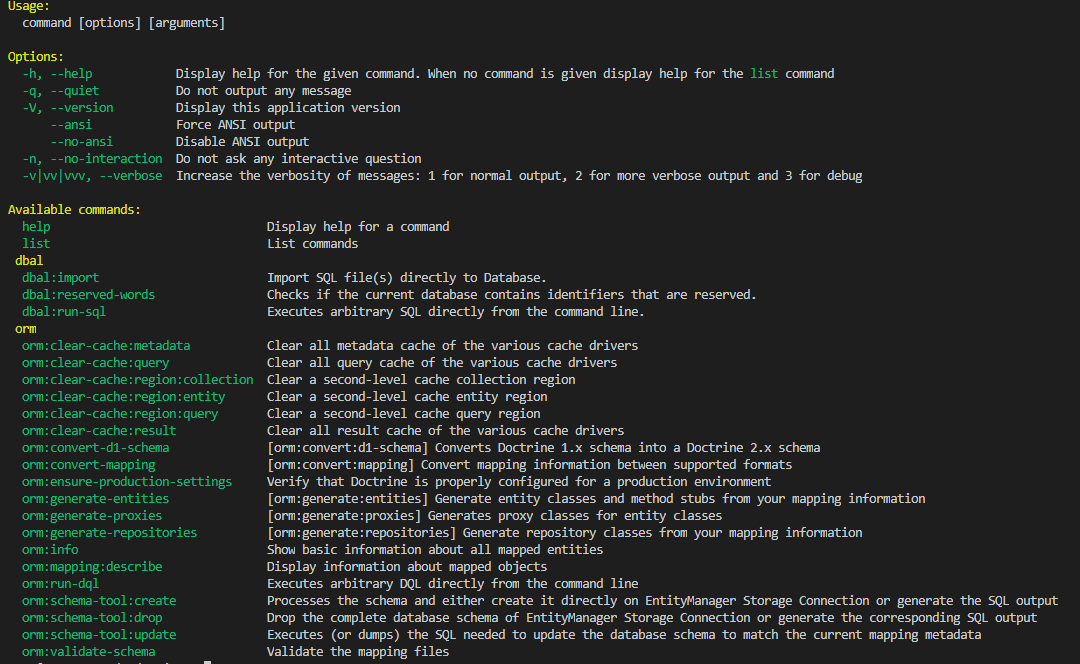
Task: Click the 'dbal' namespace heading
Action: (x=29, y=260)
